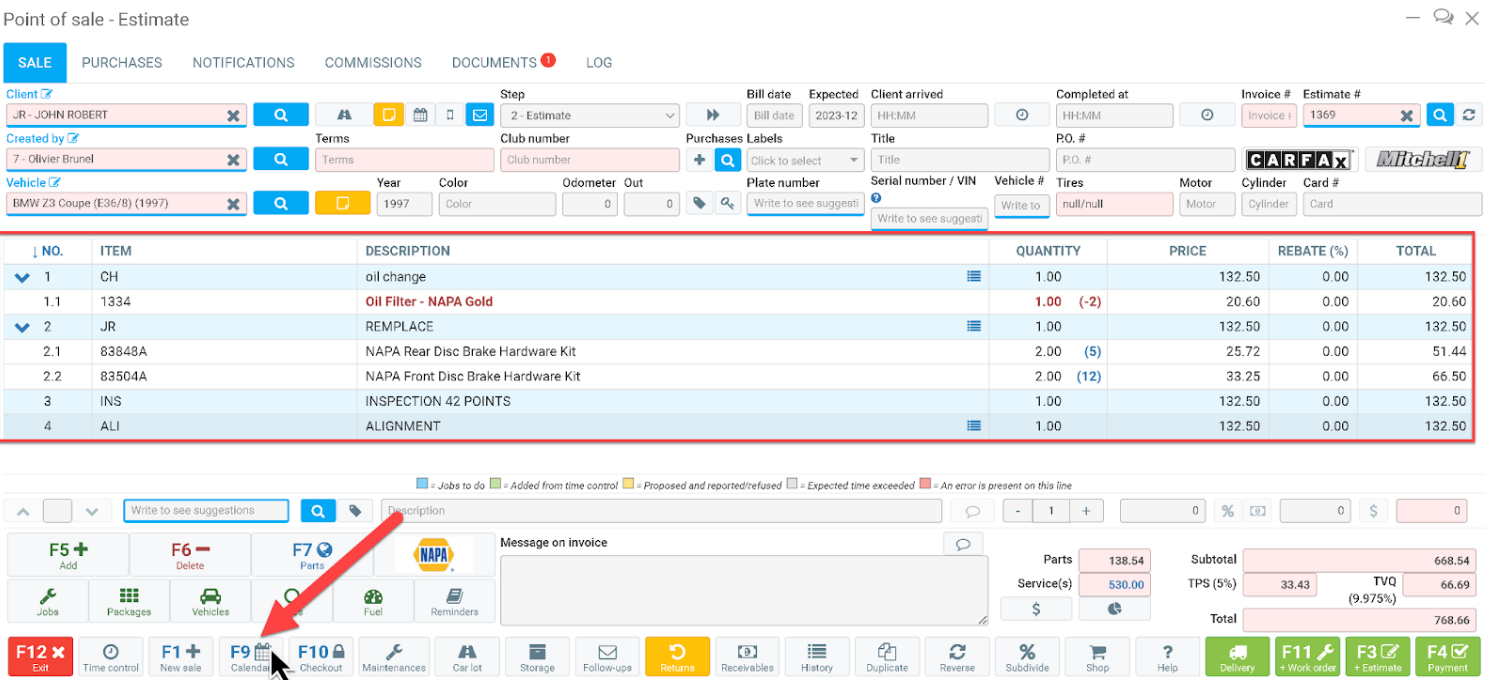
Task: Collapse the REMPLACE row chevron
Action: coord(22,327)
